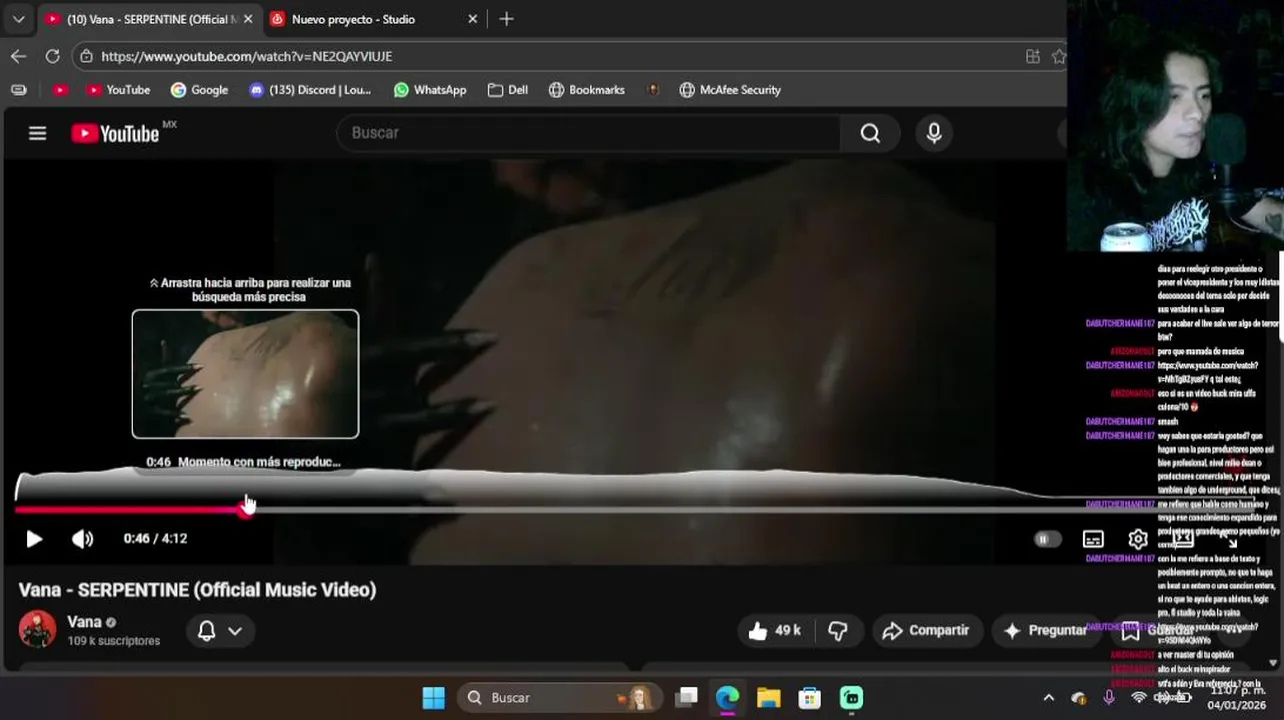The width and height of the screenshot is (1284, 720).
Task: Open the player settings gear
Action: tap(1138, 539)
